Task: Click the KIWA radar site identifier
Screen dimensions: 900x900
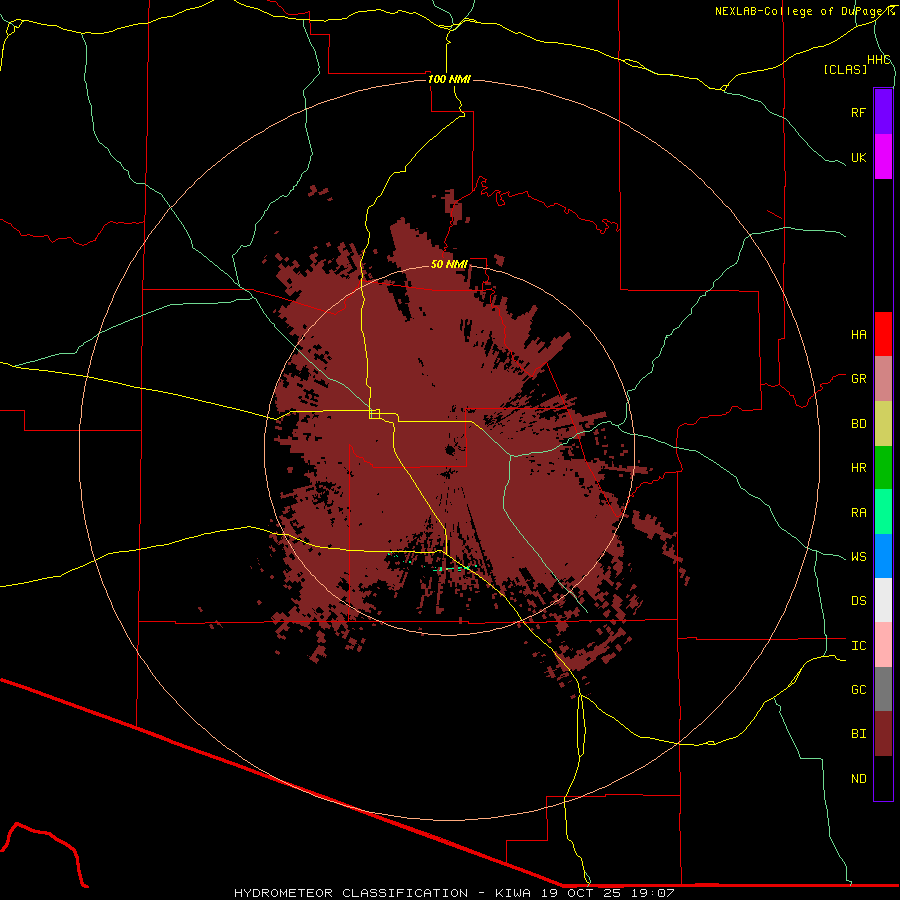Action: pyautogui.click(x=513, y=893)
